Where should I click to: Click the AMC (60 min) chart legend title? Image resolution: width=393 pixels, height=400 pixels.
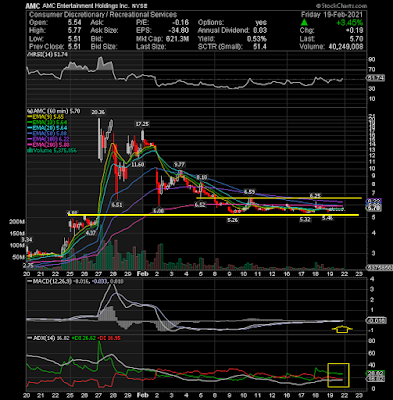coord(55,112)
